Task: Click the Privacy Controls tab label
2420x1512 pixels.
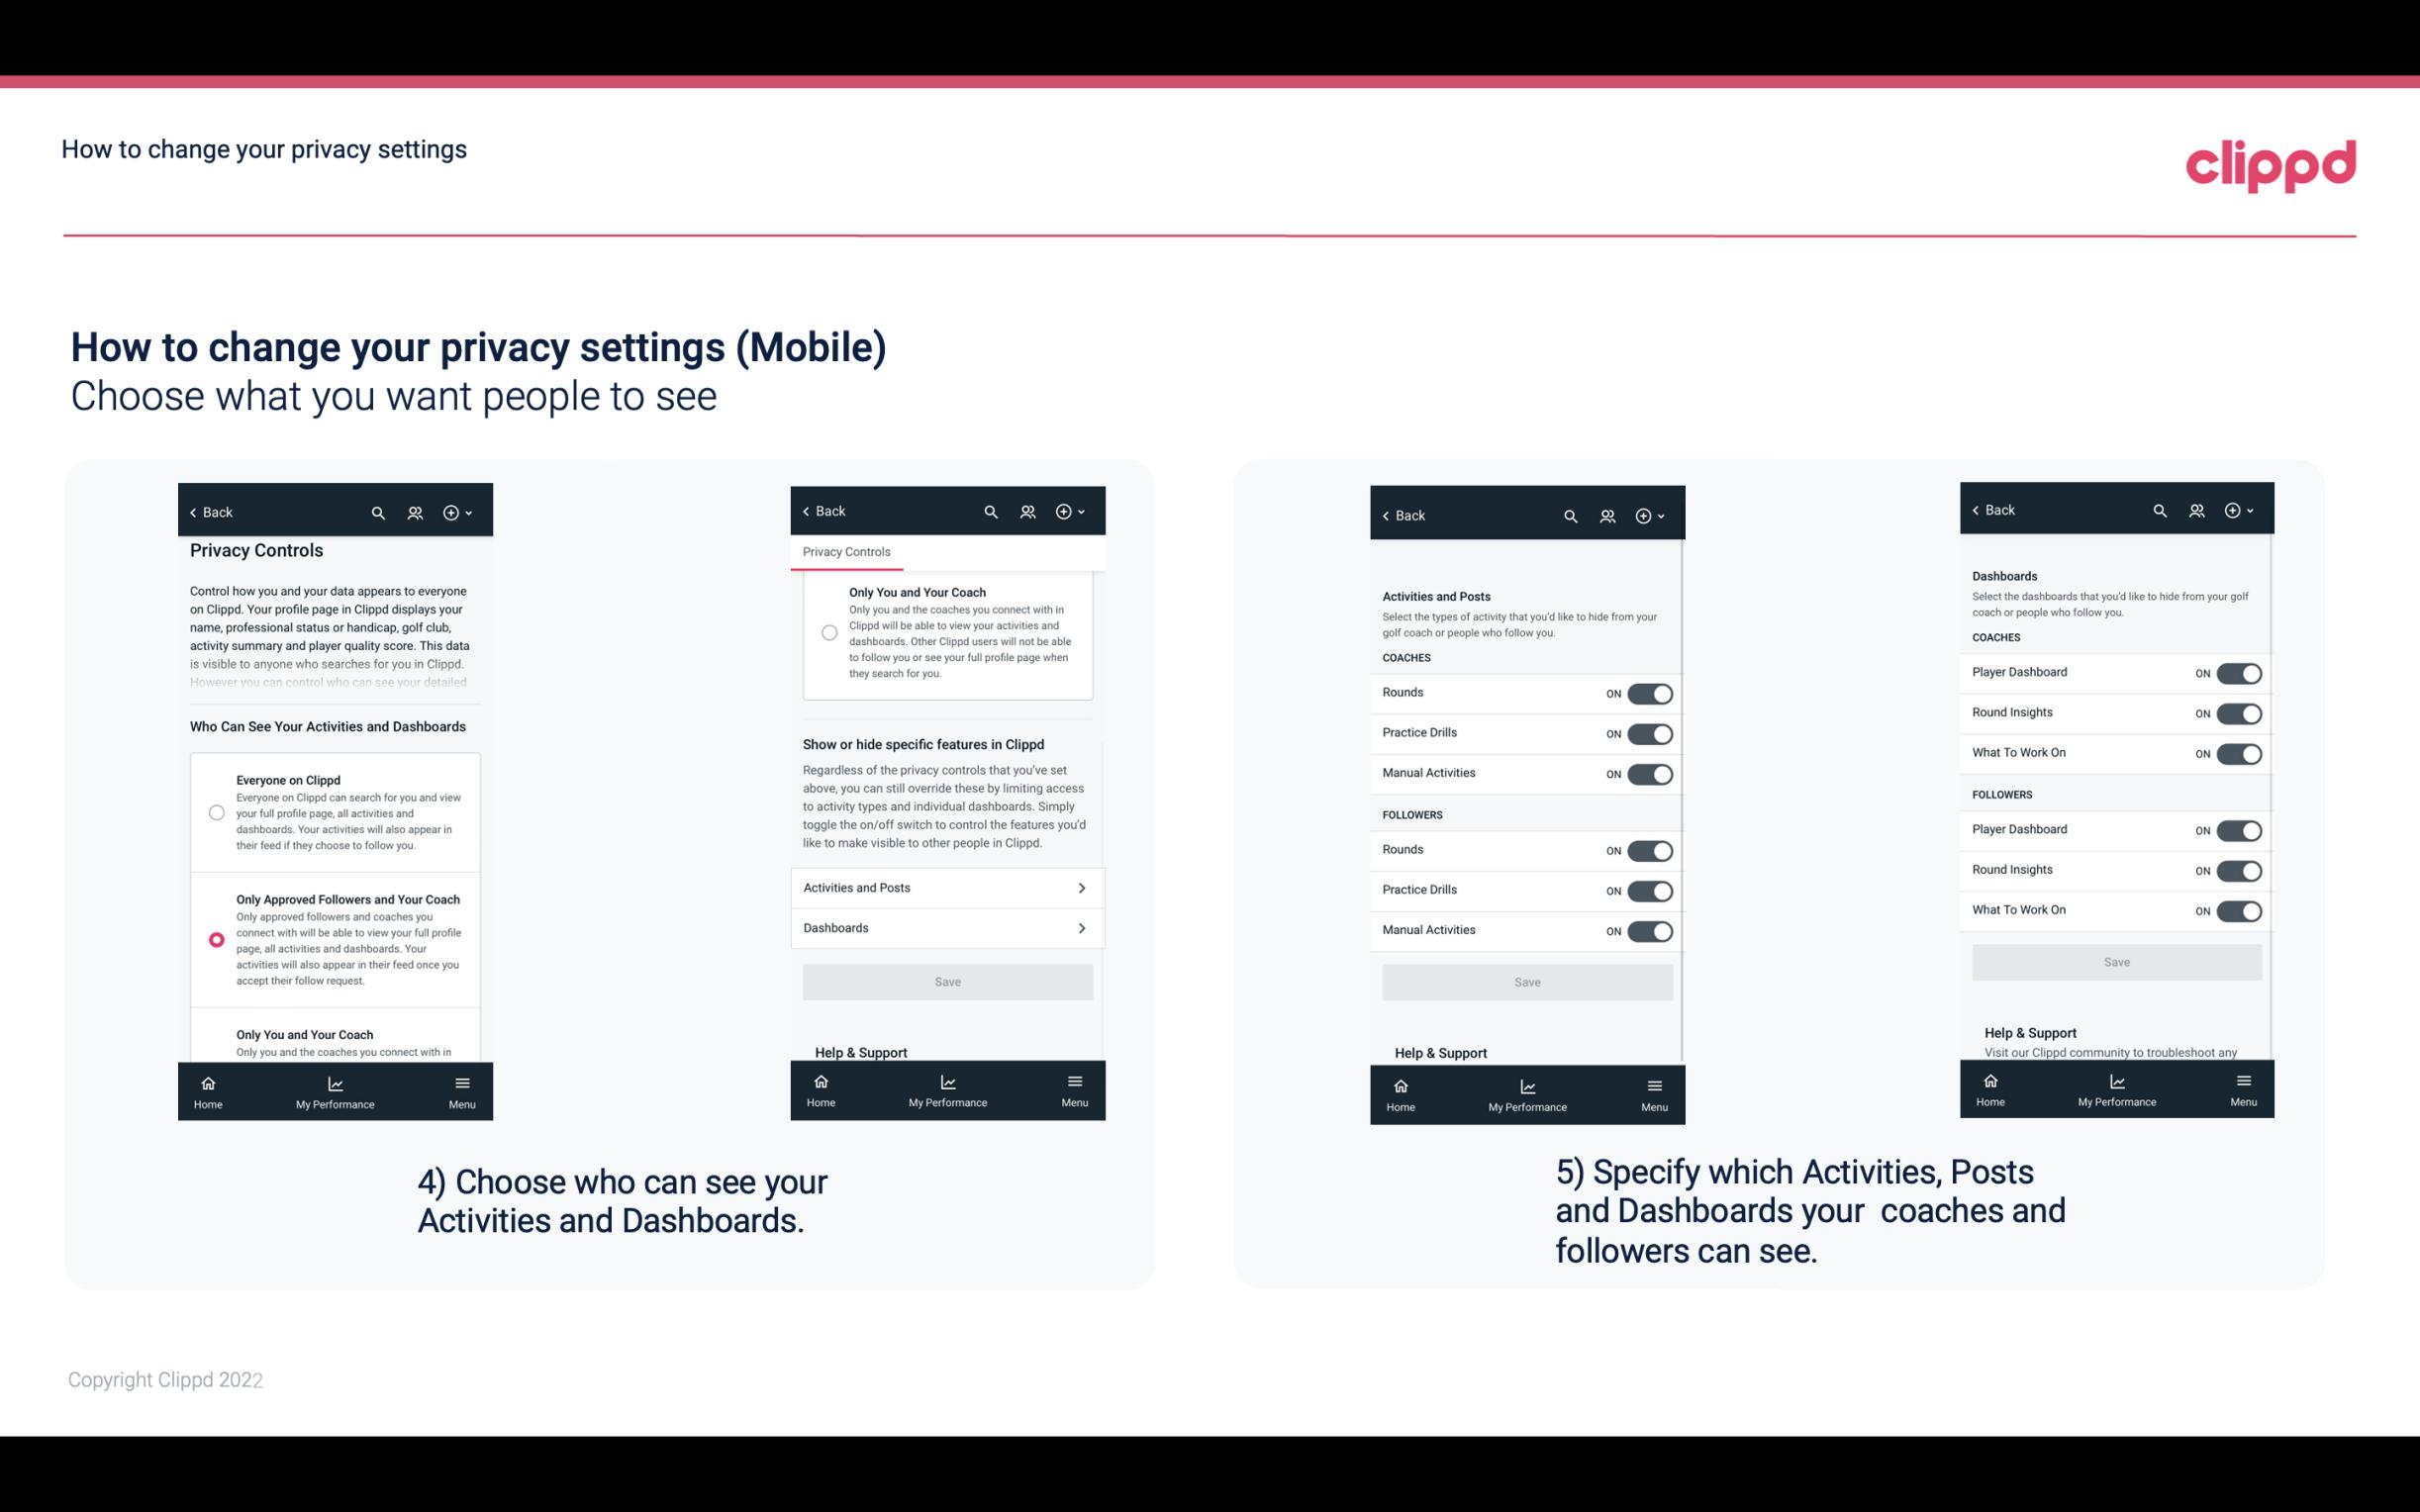Action: [x=845, y=552]
